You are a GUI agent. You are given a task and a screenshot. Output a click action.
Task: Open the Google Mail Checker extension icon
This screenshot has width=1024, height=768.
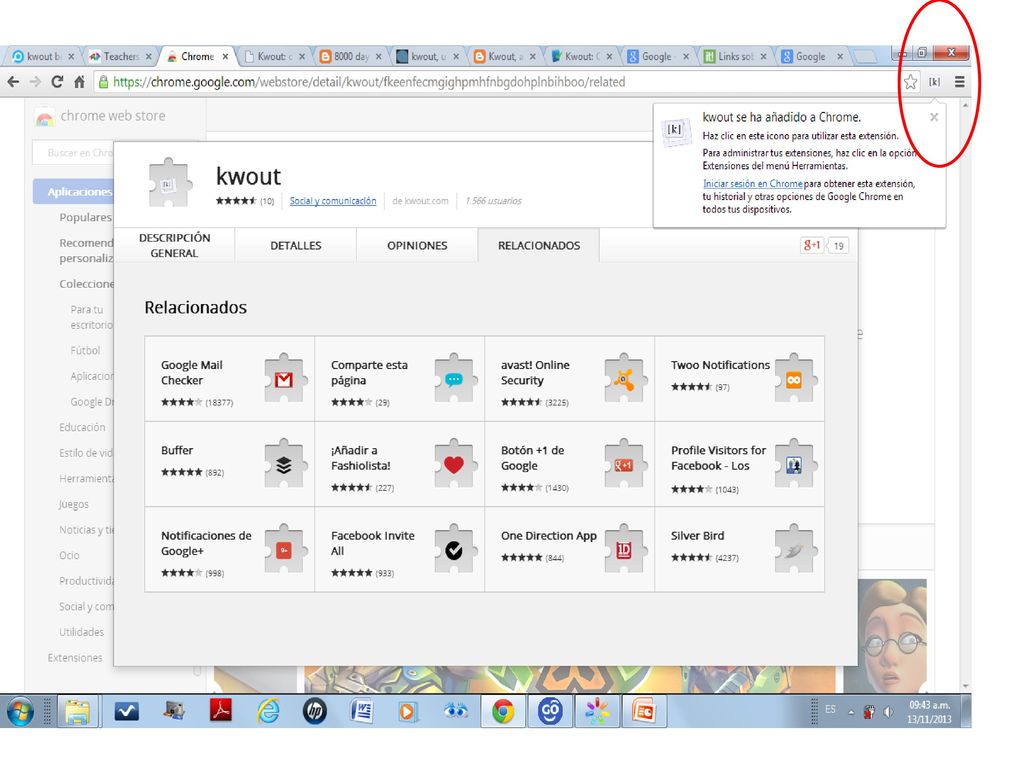pyautogui.click(x=284, y=379)
